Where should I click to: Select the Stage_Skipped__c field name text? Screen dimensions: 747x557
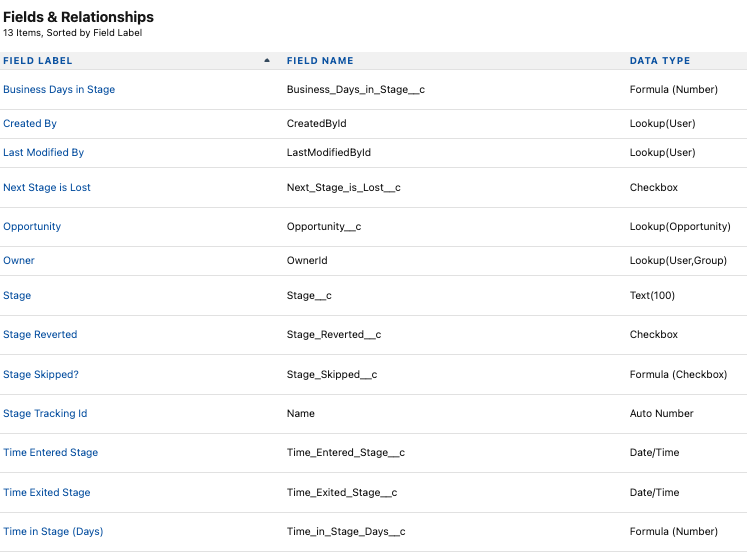[x=332, y=375]
